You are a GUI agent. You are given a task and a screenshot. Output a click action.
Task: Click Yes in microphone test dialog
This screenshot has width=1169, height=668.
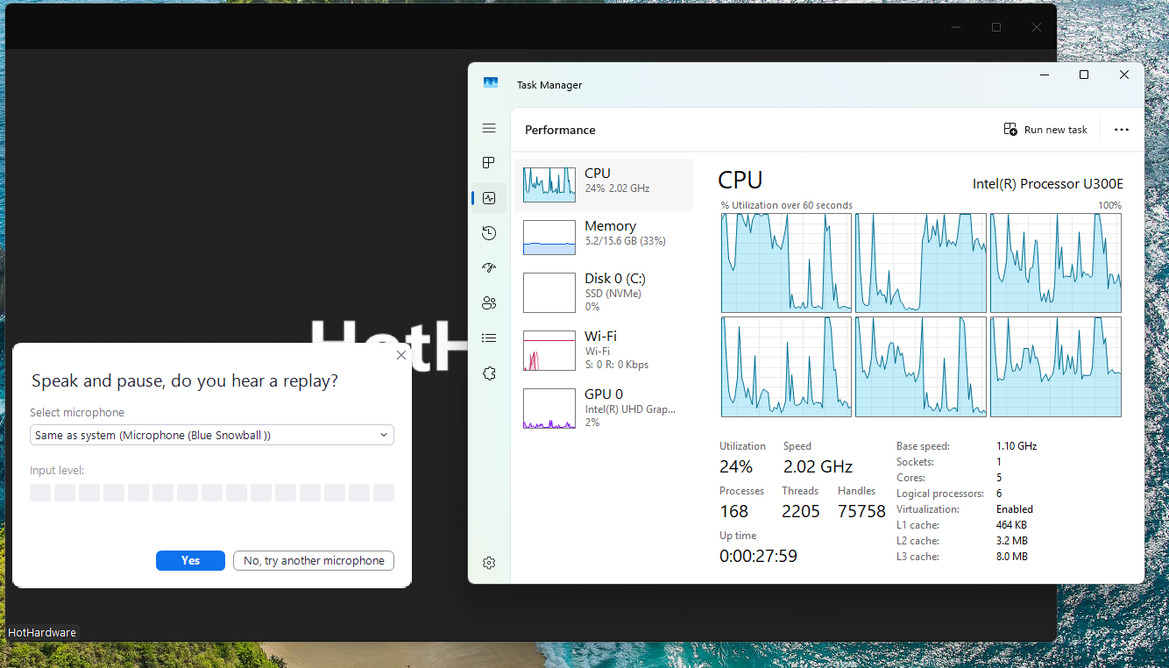coord(190,561)
